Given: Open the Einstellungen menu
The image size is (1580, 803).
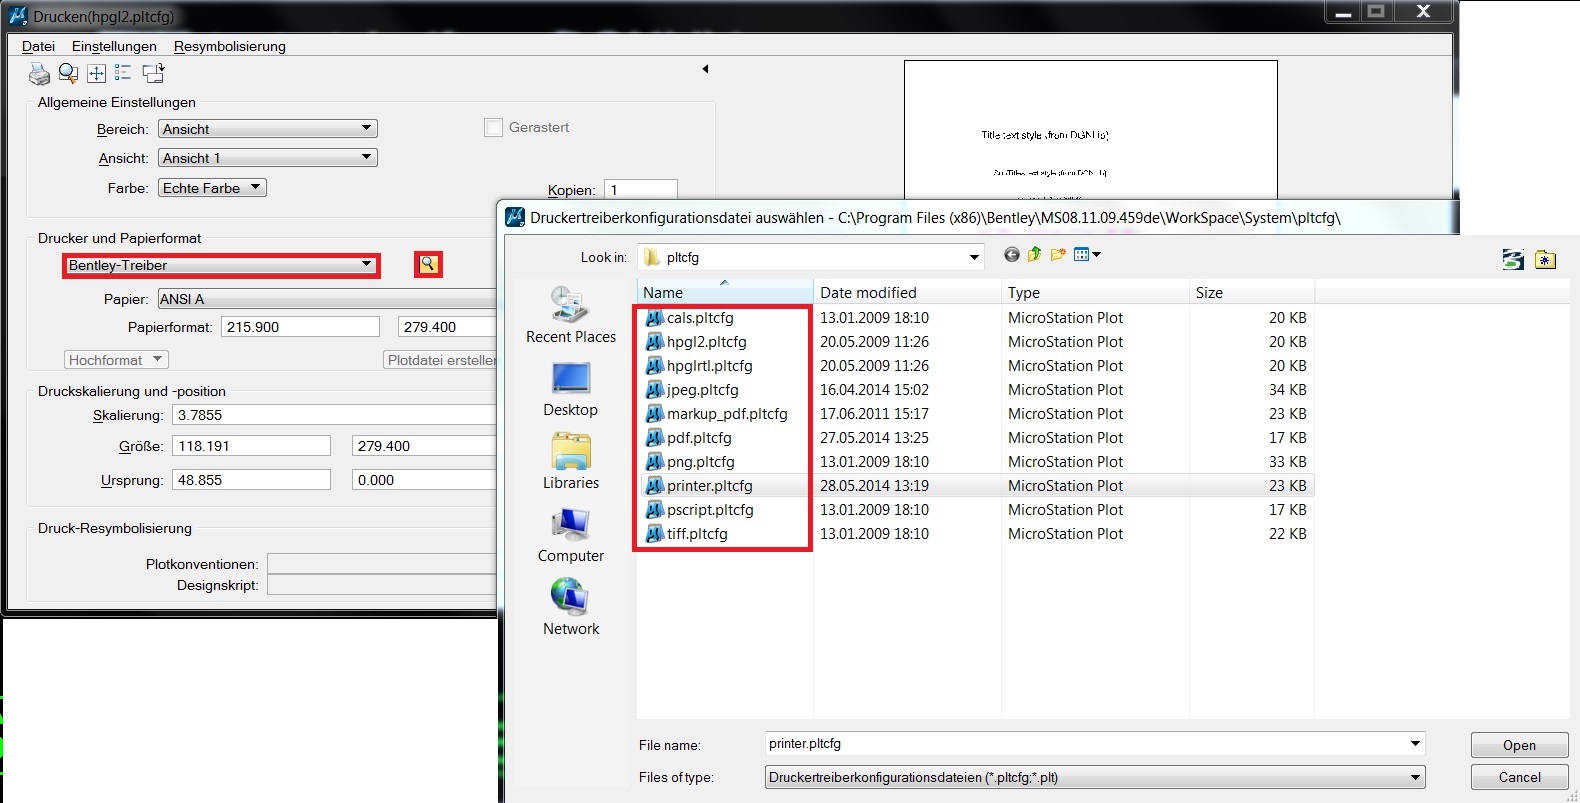Looking at the screenshot, I should 114,46.
